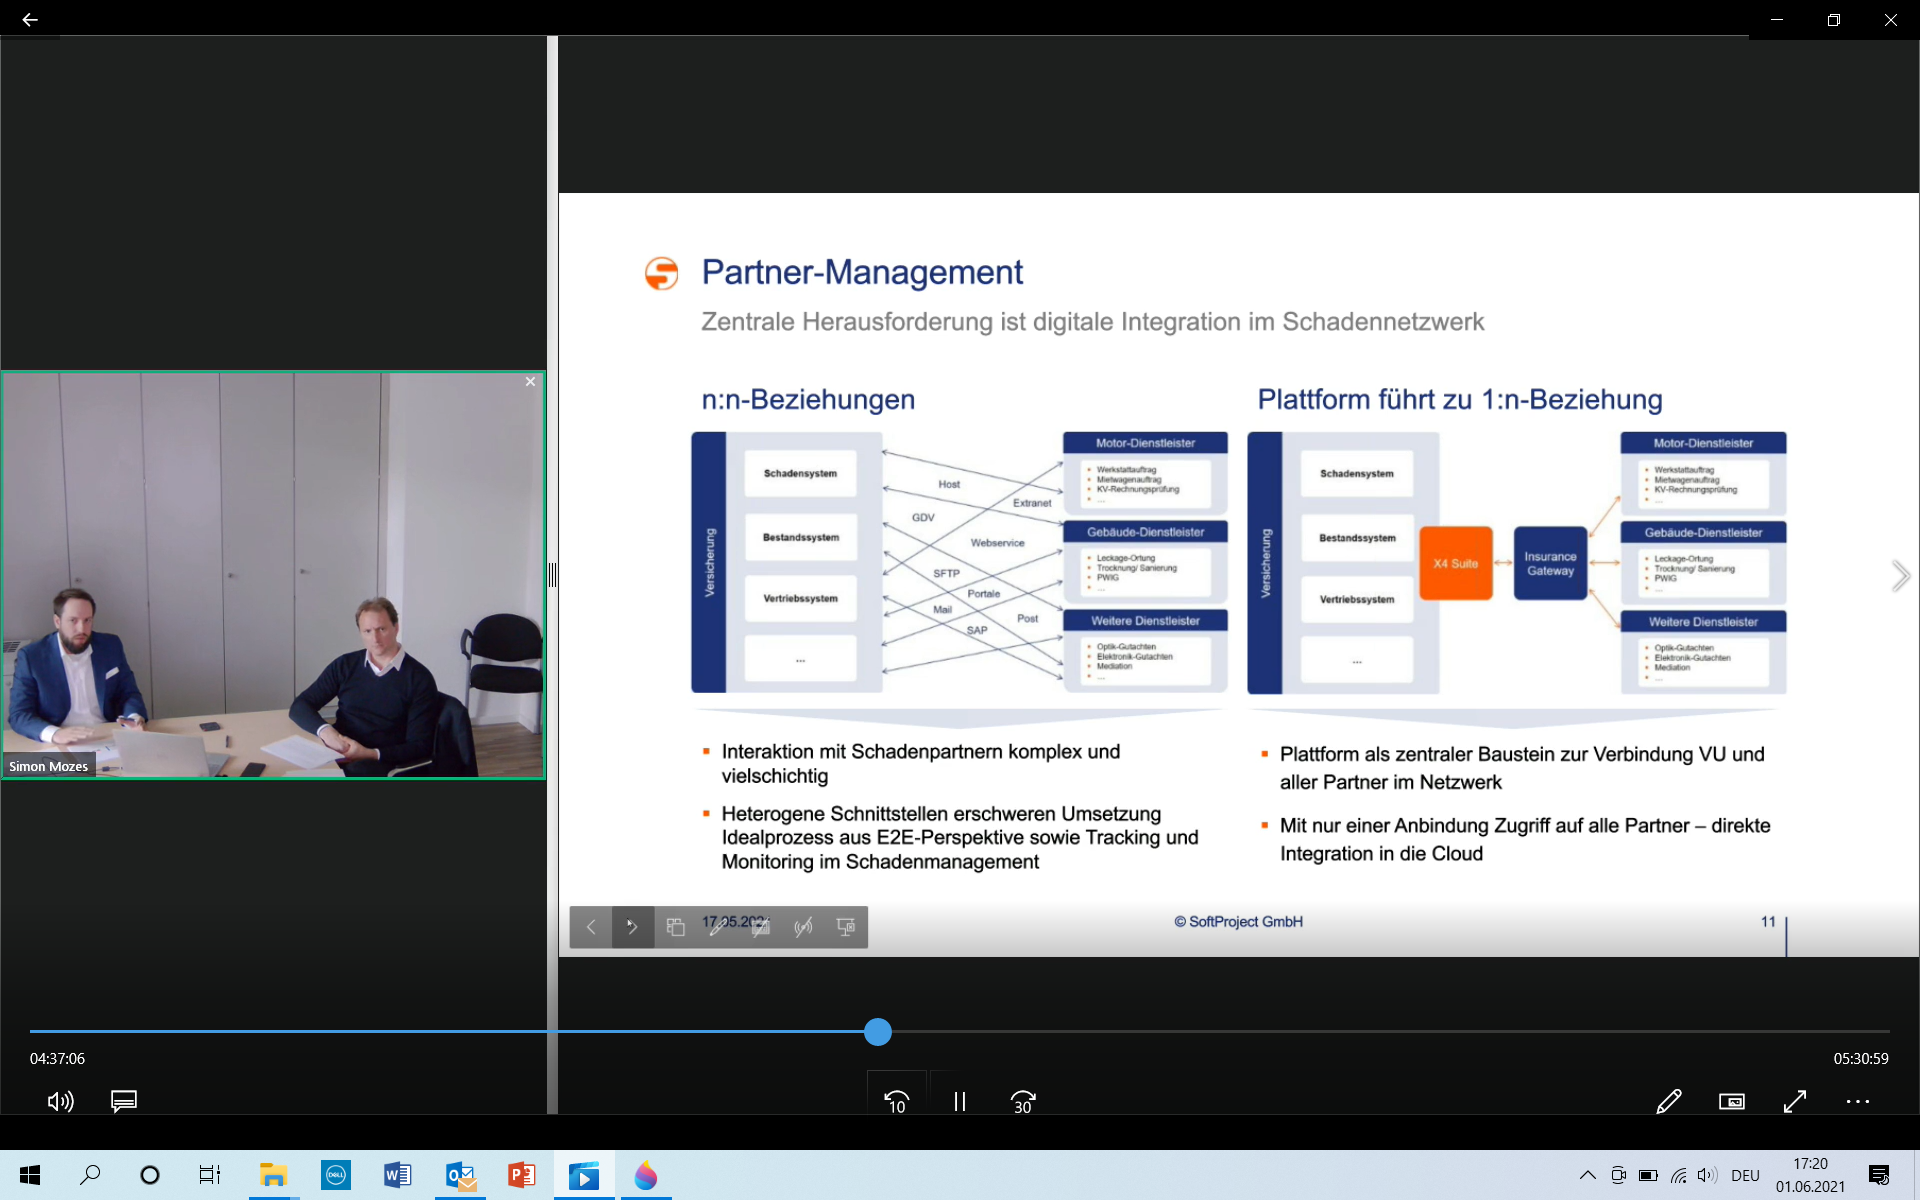Image resolution: width=1920 pixels, height=1200 pixels.
Task: Open the pen draw tool in the player
Action: 1668,1101
